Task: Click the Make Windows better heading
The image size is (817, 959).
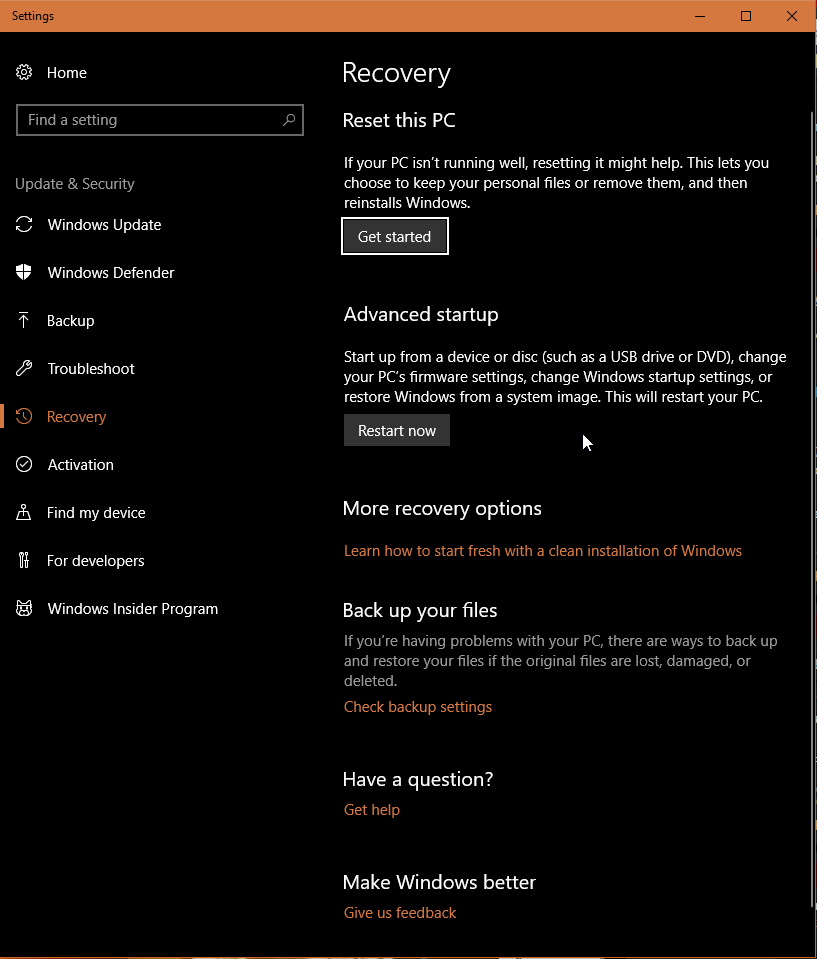Action: (x=439, y=881)
